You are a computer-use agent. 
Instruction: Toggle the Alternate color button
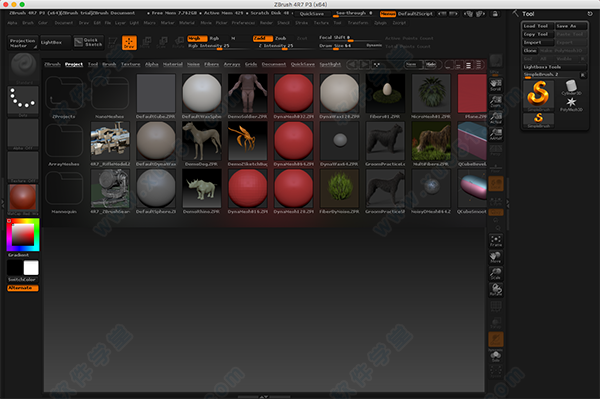click(x=23, y=288)
